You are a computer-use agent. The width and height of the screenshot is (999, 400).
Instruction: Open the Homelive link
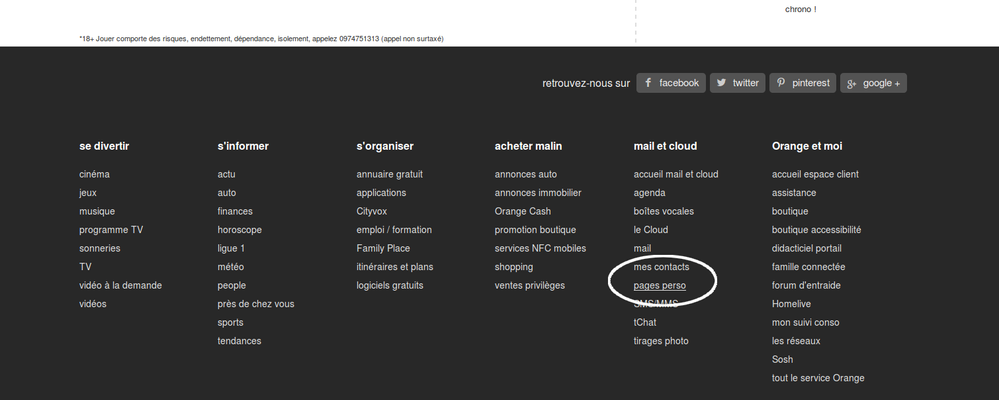tap(791, 304)
